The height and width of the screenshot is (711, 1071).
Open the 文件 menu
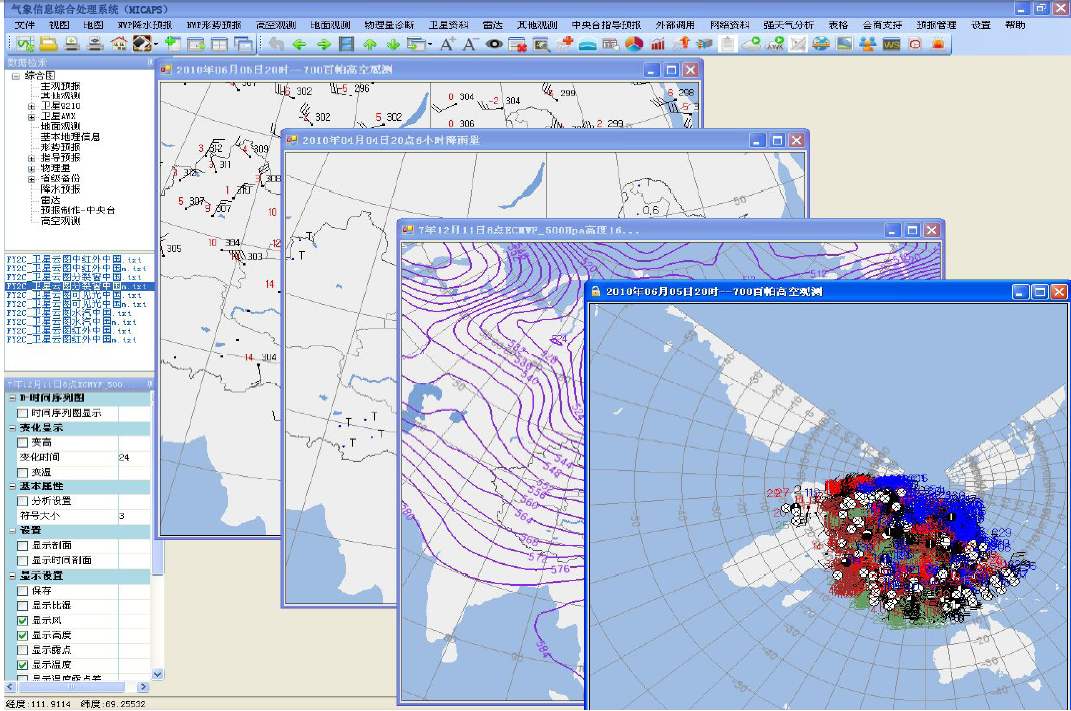coord(25,25)
